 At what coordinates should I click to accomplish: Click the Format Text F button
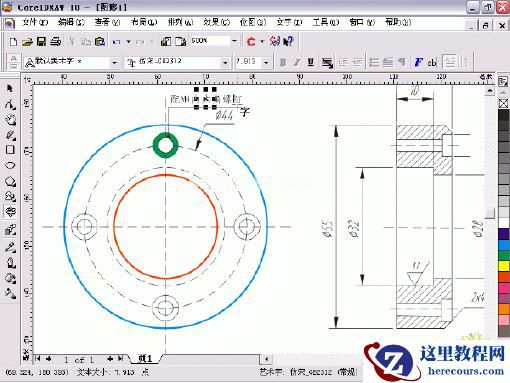[418, 62]
